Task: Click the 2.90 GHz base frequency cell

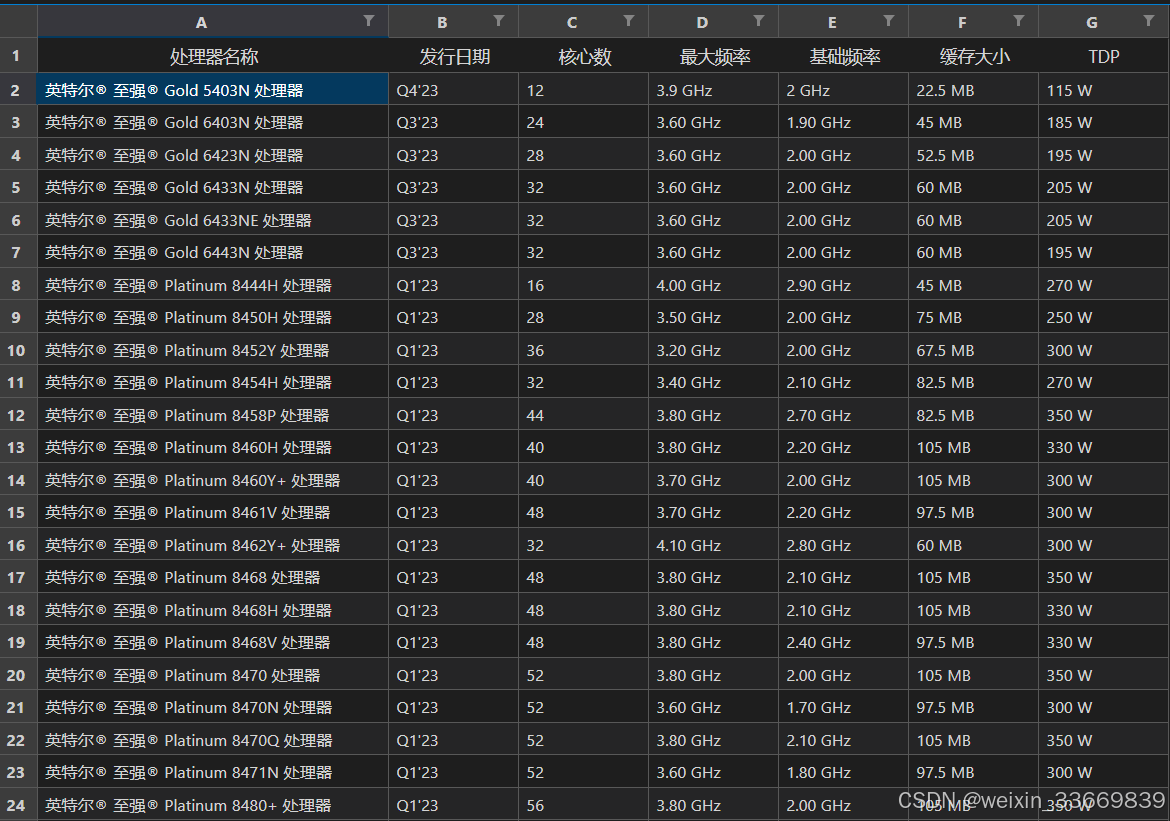Action: point(843,285)
